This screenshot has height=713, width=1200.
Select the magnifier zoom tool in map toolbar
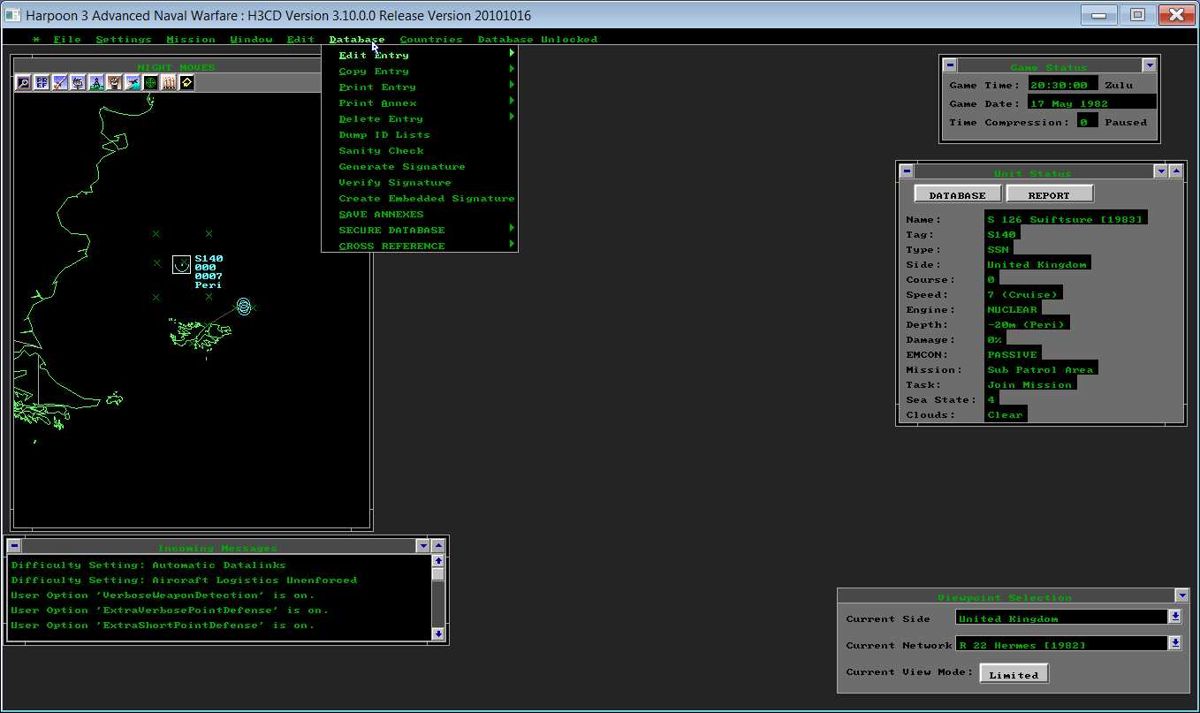pyautogui.click(x=24, y=82)
